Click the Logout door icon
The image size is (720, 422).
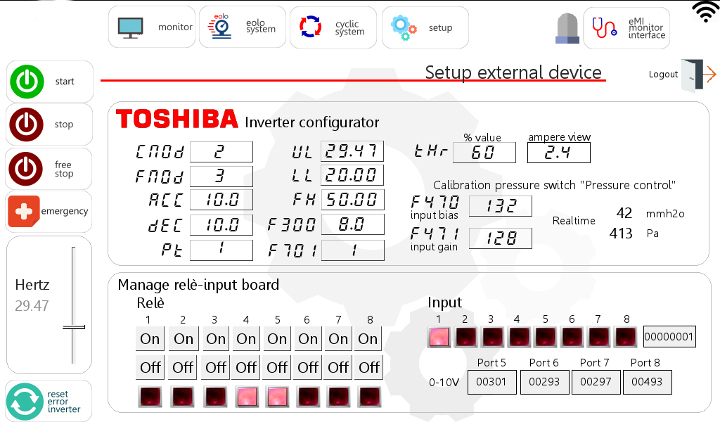click(698, 74)
